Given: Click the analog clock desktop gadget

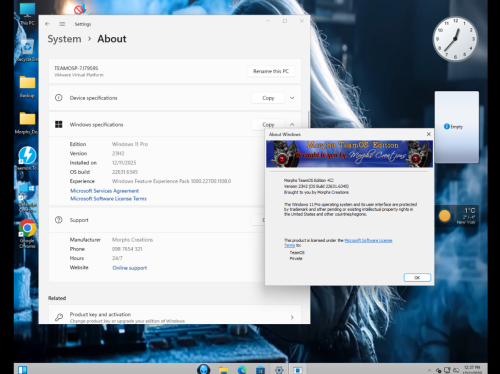Looking at the screenshot, I should (455, 39).
